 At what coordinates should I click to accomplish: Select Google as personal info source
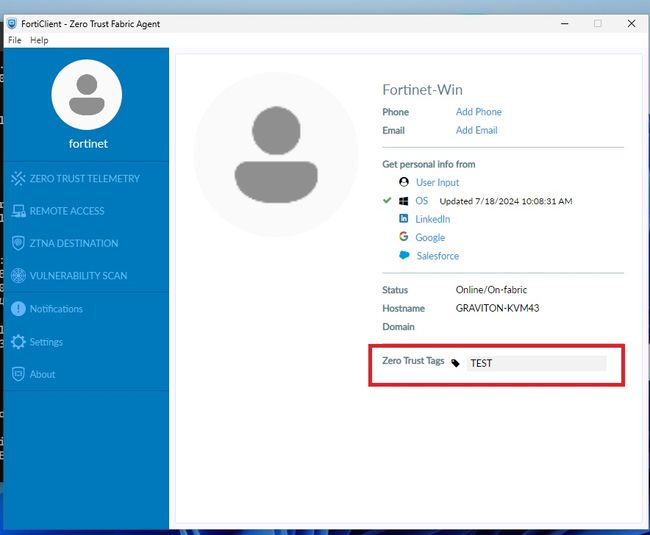tap(430, 237)
